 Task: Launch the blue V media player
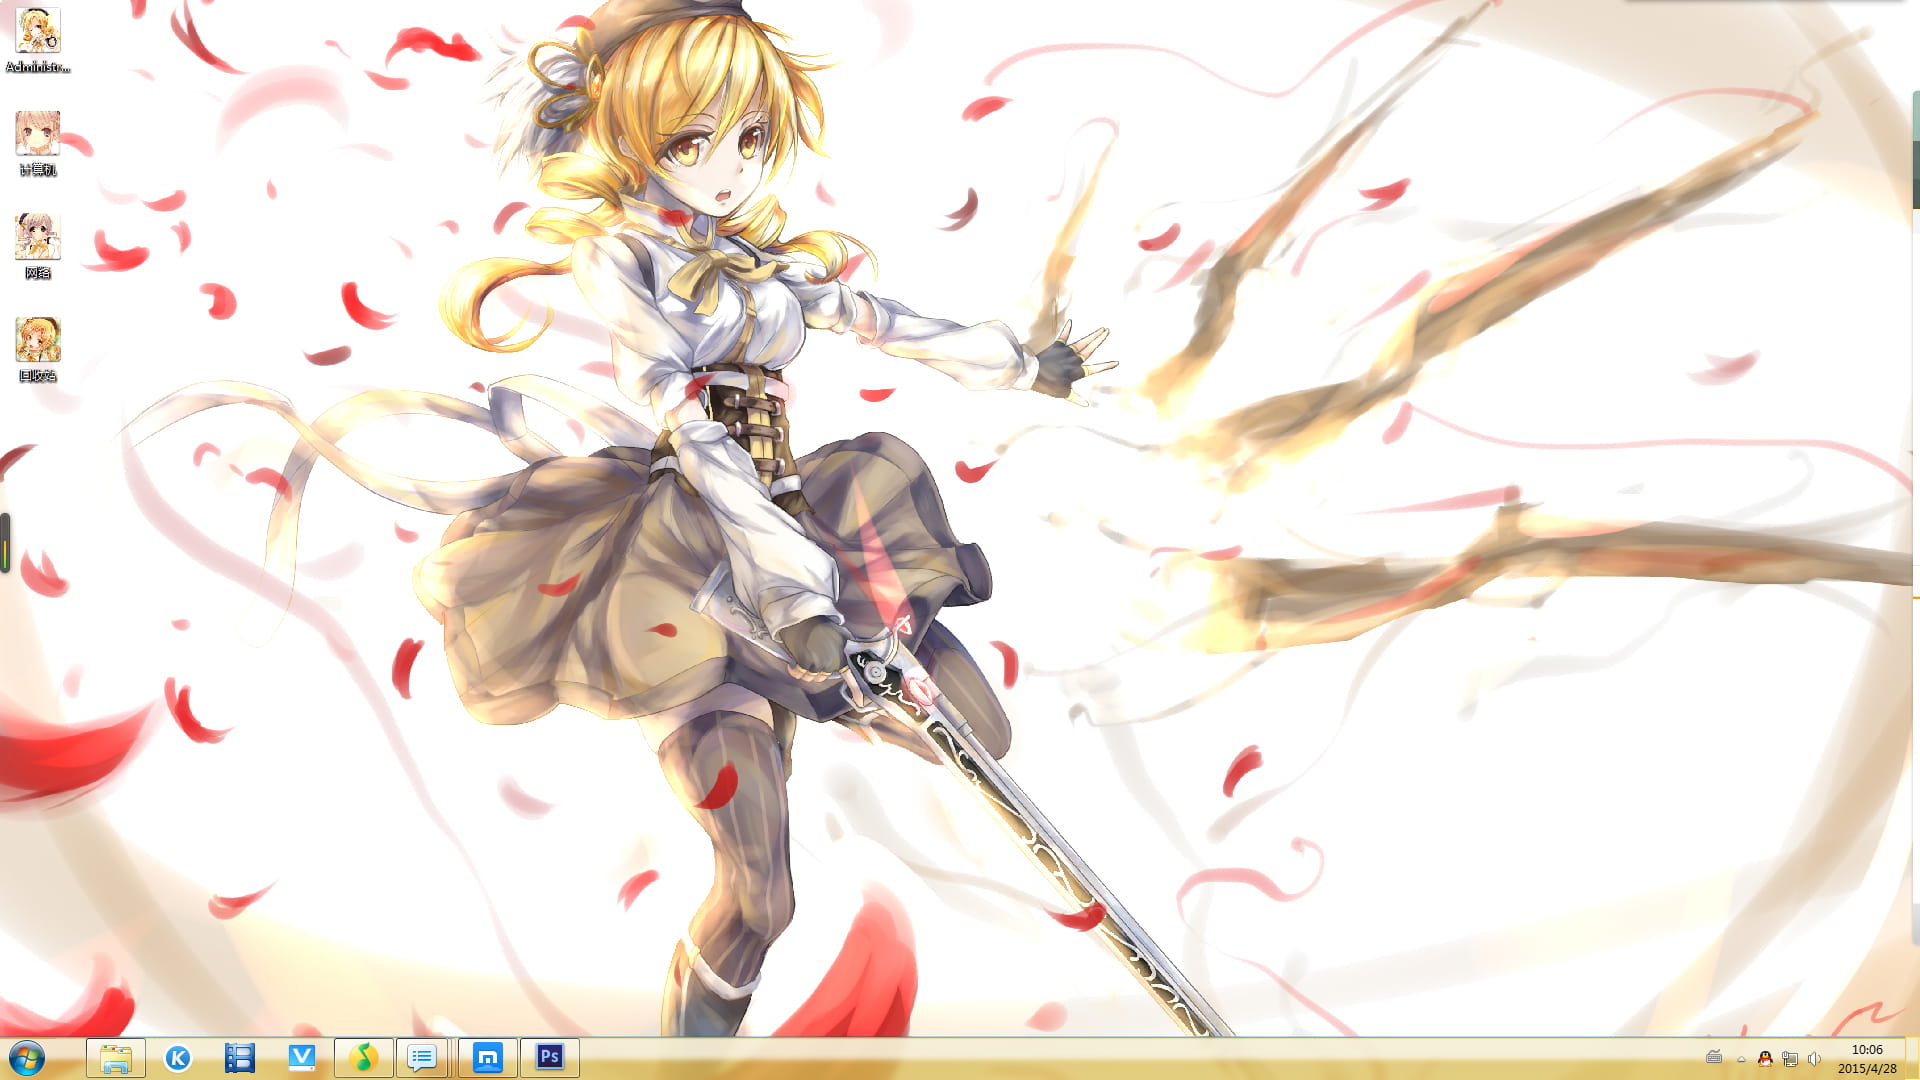pyautogui.click(x=302, y=1057)
